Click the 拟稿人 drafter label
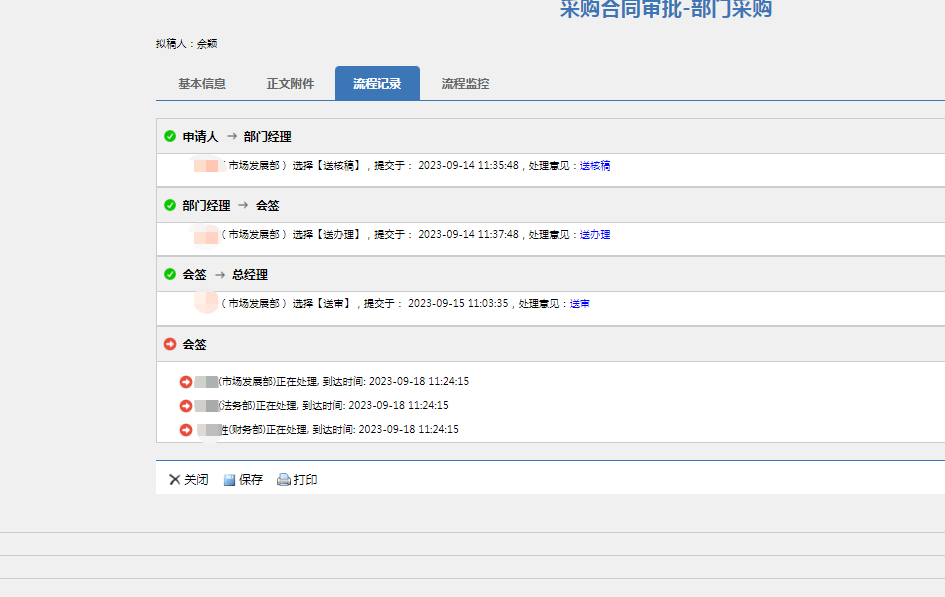945x597 pixels. (x=186, y=44)
